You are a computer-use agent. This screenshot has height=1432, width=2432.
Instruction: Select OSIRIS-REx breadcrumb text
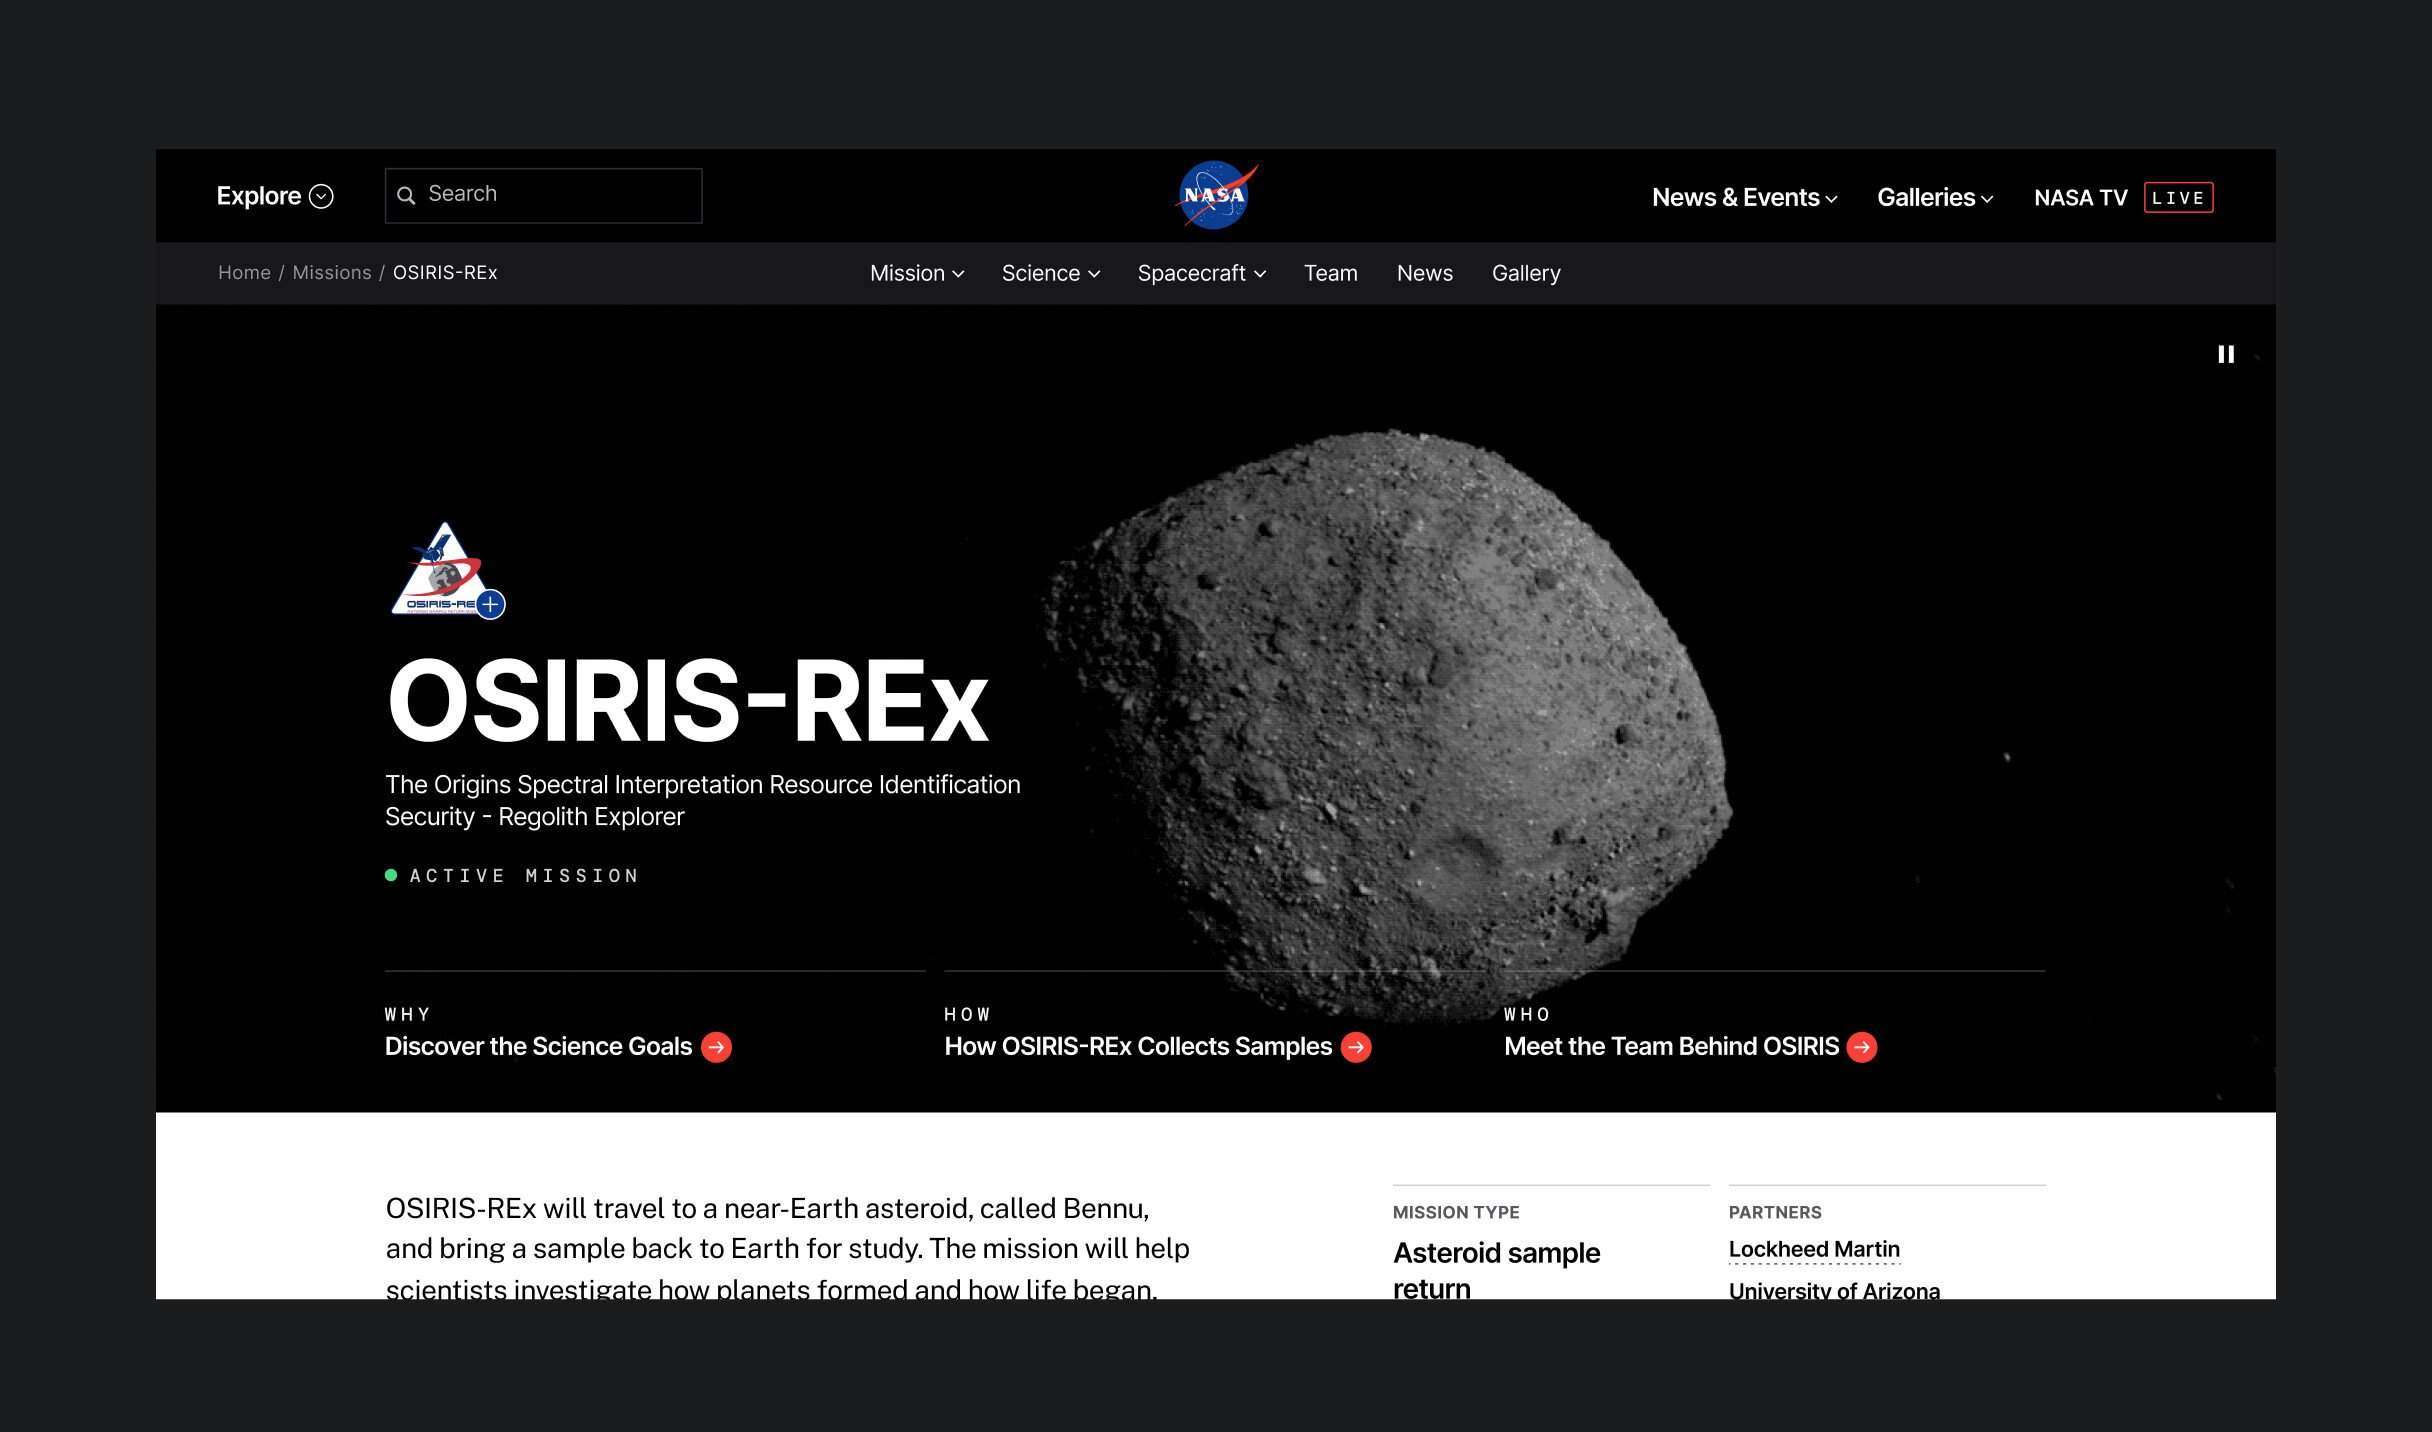tap(445, 272)
